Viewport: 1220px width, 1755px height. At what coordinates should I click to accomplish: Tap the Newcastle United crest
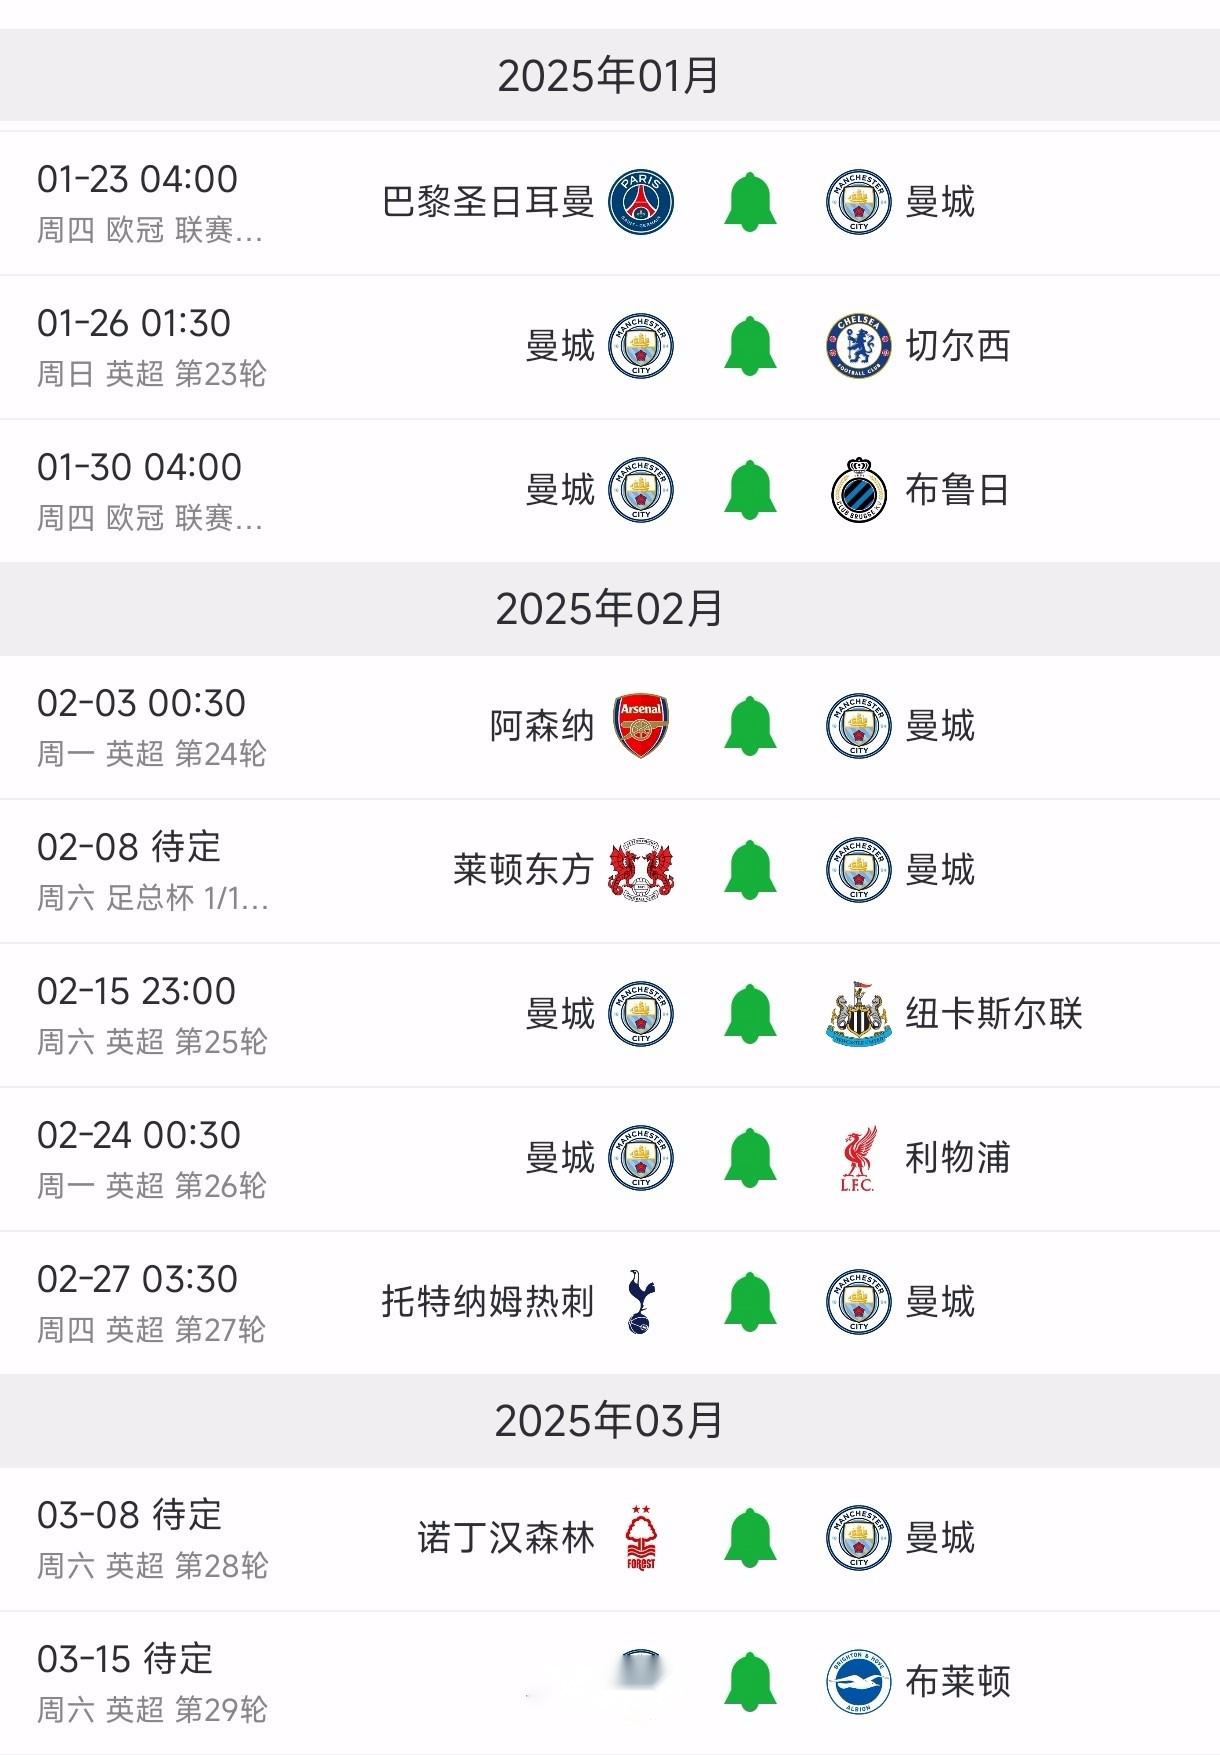click(859, 1014)
